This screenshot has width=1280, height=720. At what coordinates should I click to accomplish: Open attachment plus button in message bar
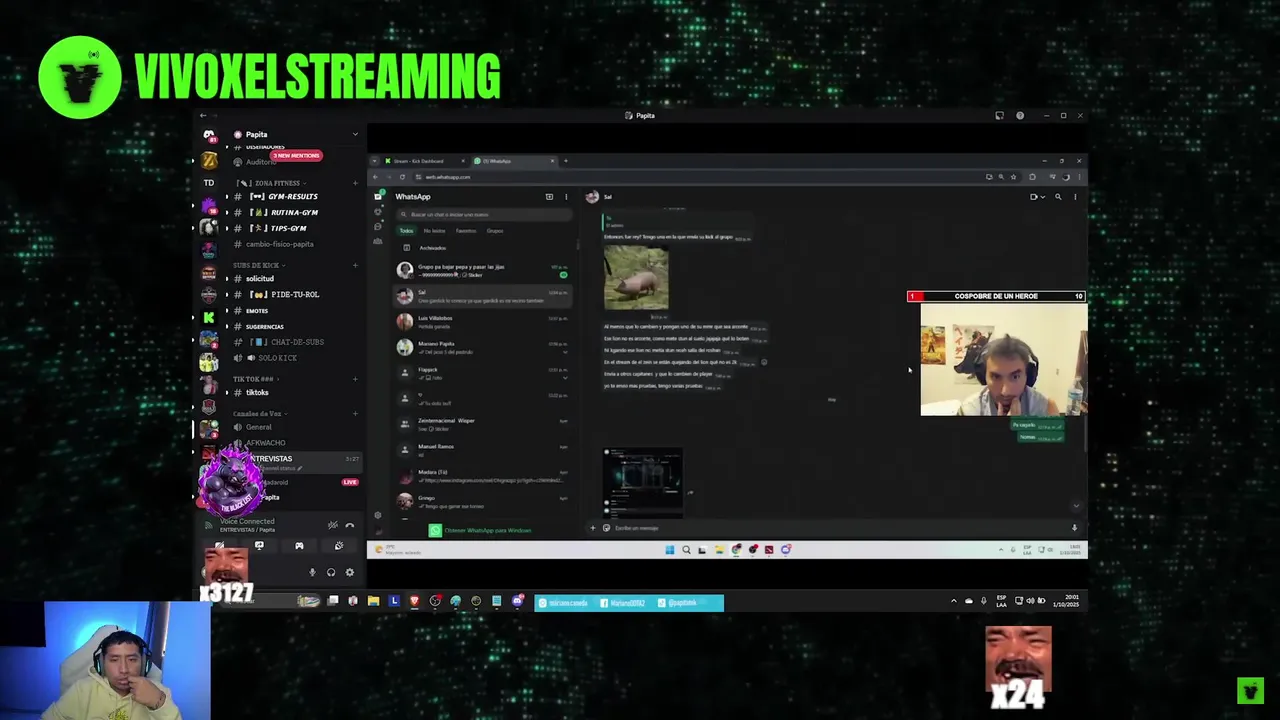point(592,528)
